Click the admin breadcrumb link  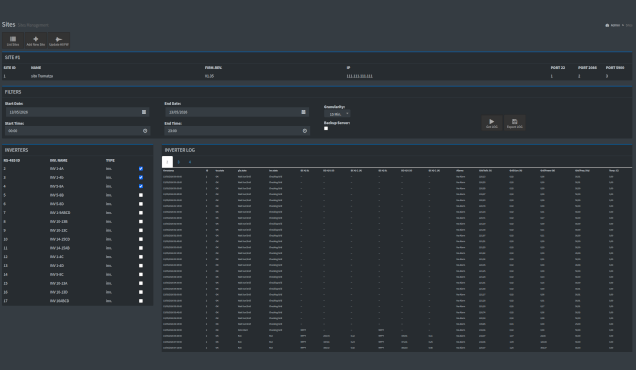pyautogui.click(x=615, y=25)
